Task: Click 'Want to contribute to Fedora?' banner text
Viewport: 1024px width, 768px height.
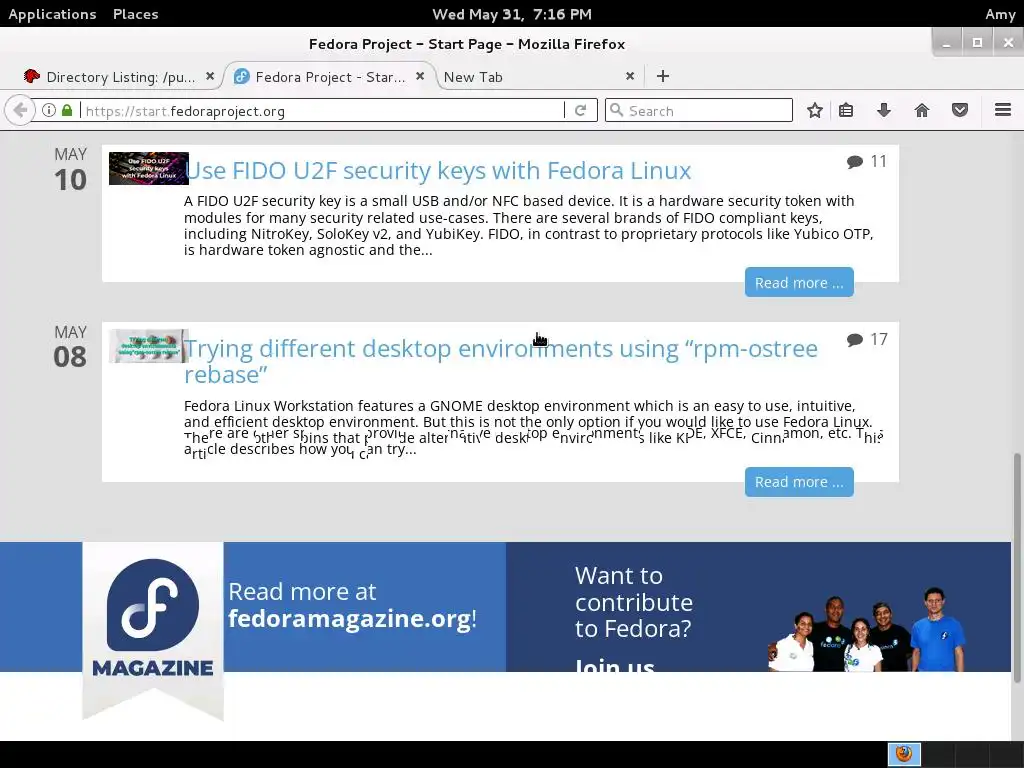Action: (633, 602)
